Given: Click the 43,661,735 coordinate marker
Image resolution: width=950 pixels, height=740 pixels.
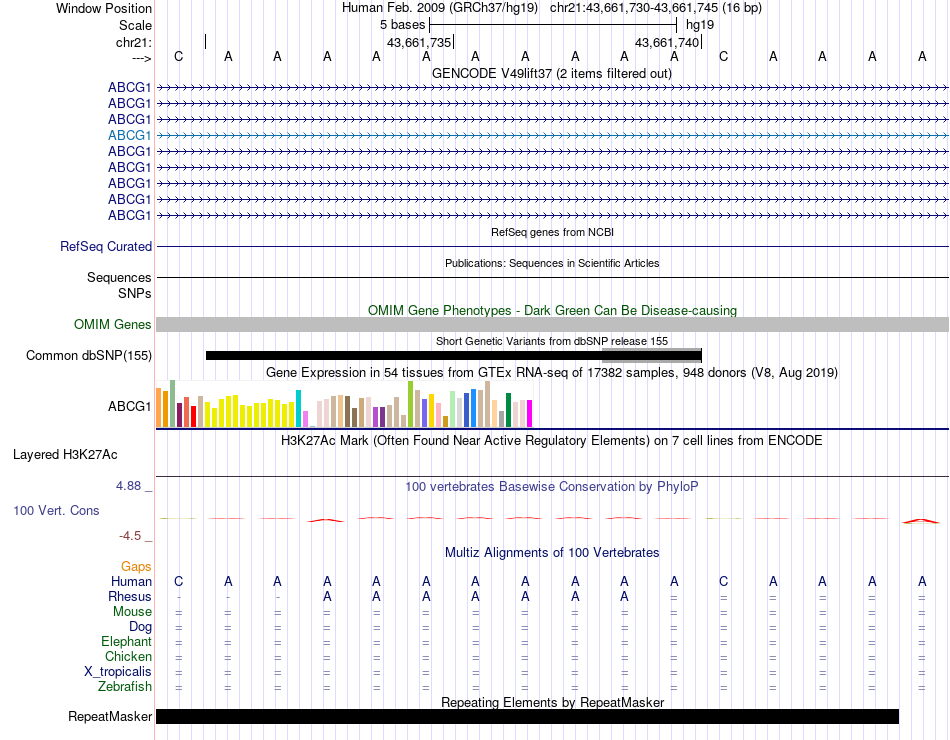Looking at the screenshot, I should [x=419, y=42].
